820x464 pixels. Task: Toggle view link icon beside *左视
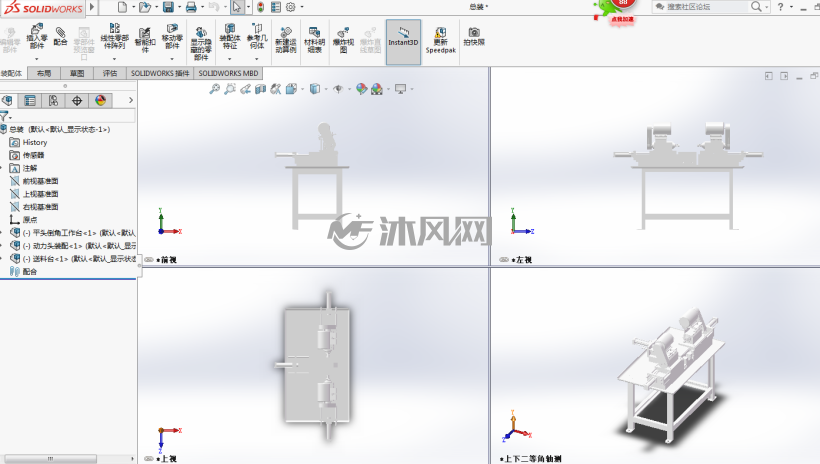(504, 259)
